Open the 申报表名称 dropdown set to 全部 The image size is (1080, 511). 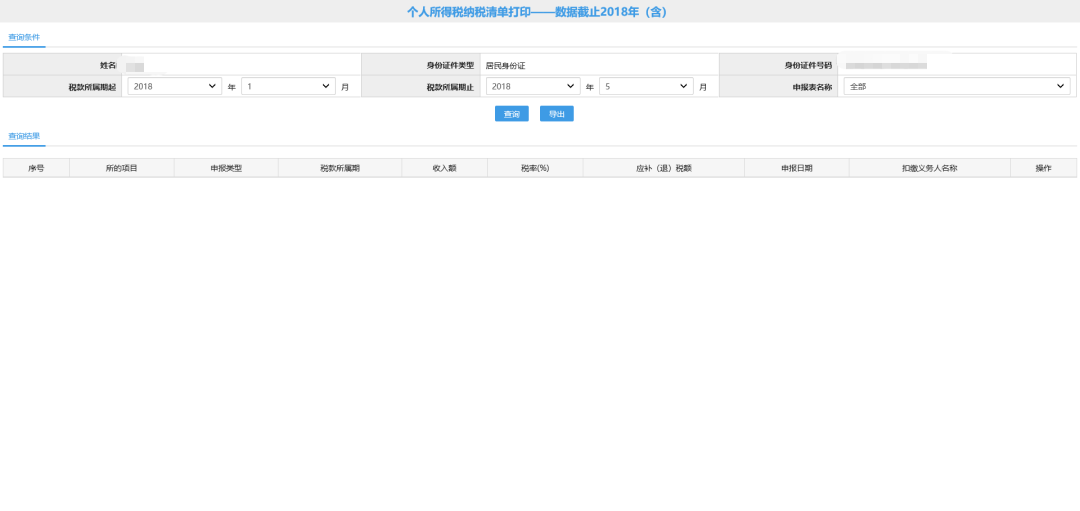(957, 87)
